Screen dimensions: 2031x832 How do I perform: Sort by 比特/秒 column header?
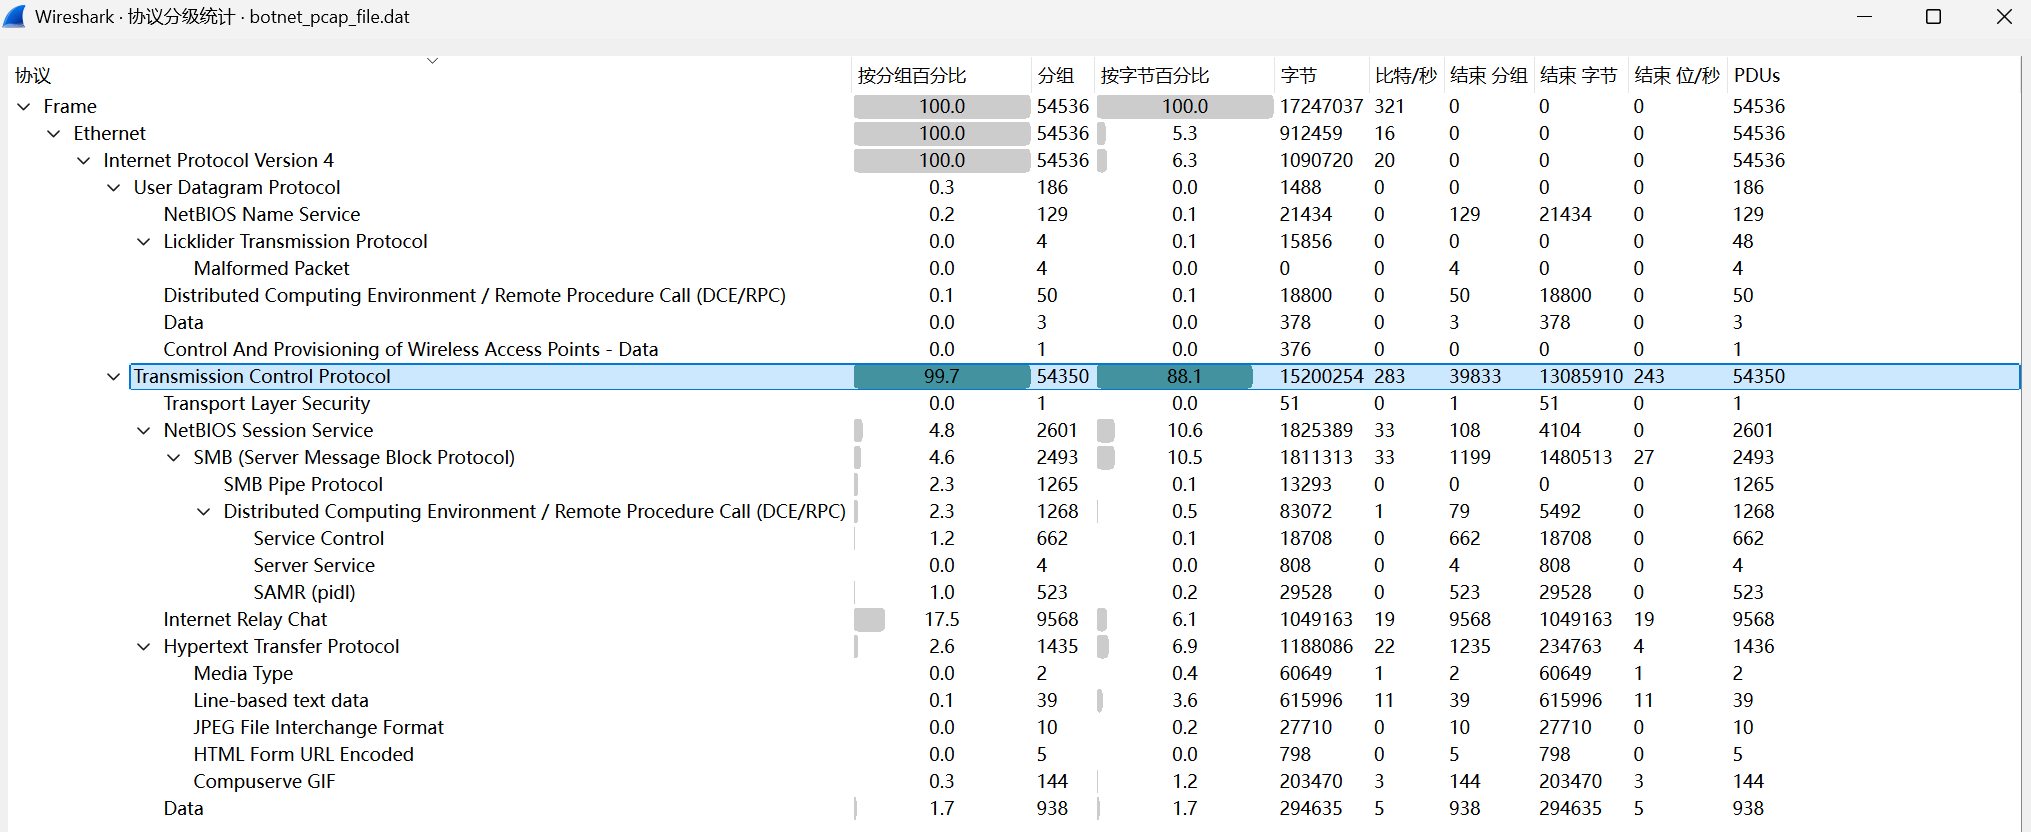tap(1407, 75)
